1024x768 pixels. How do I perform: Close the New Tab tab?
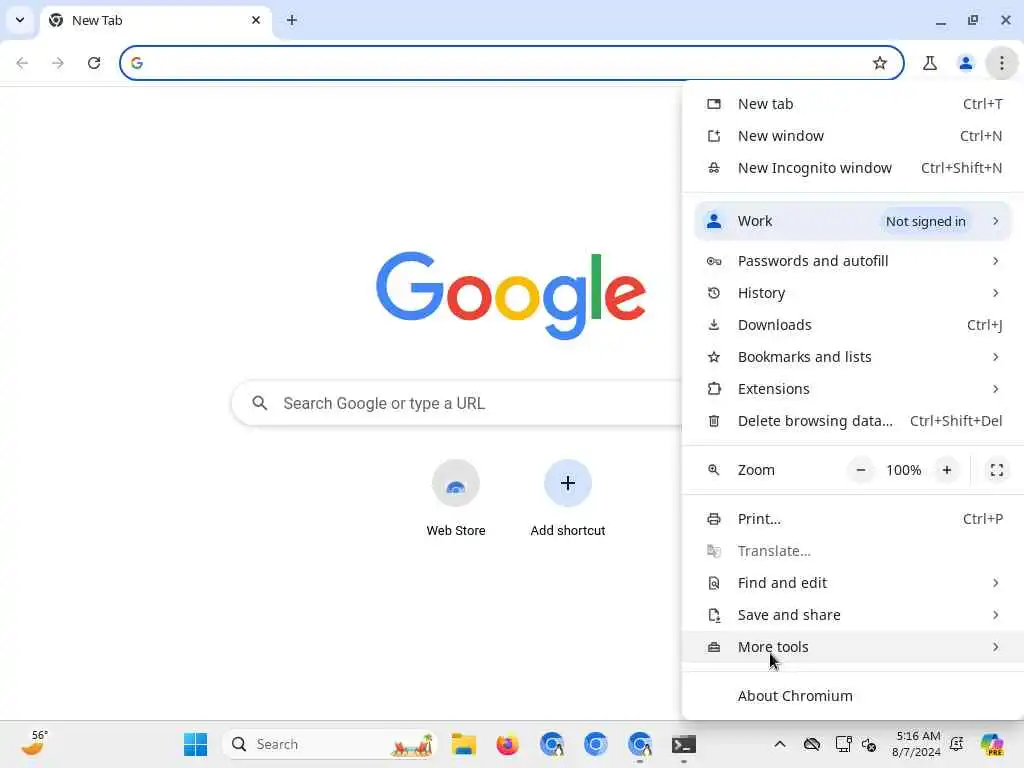tap(256, 20)
